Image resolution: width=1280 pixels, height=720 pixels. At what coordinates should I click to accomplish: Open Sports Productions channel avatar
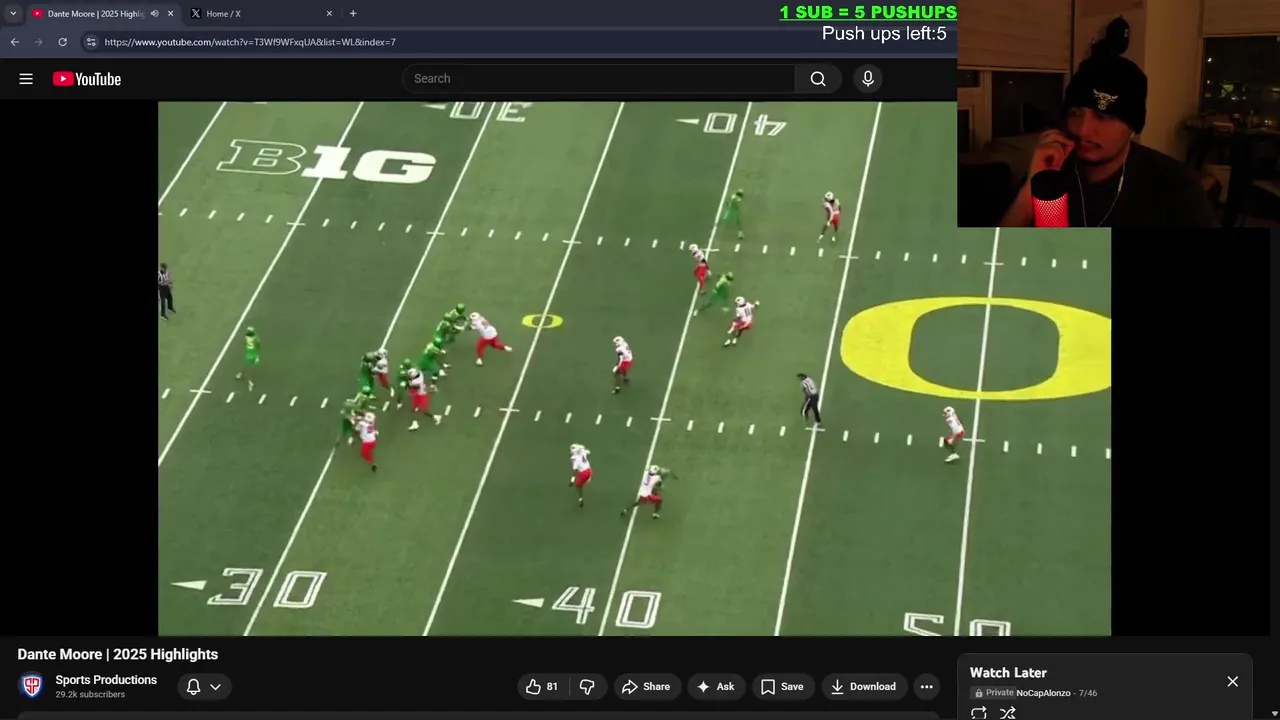[x=32, y=686]
